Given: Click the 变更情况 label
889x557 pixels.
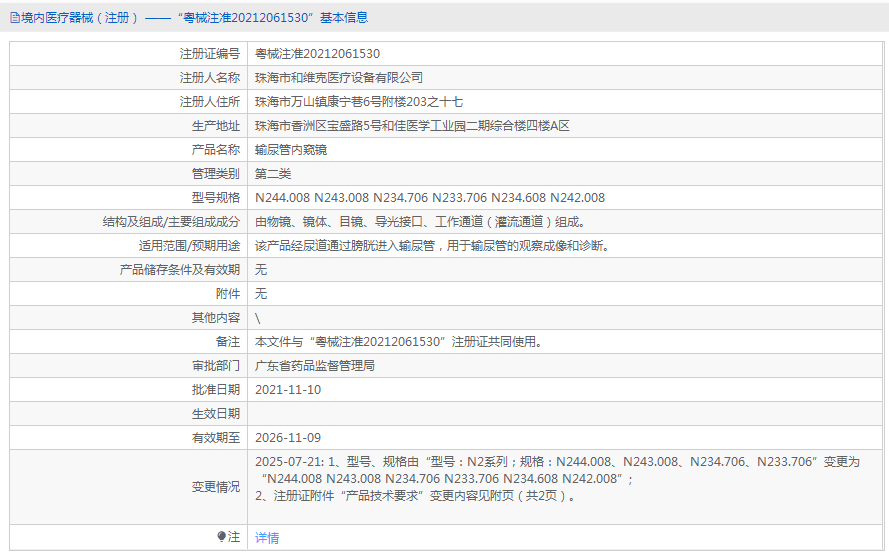Looking at the screenshot, I should [216, 487].
